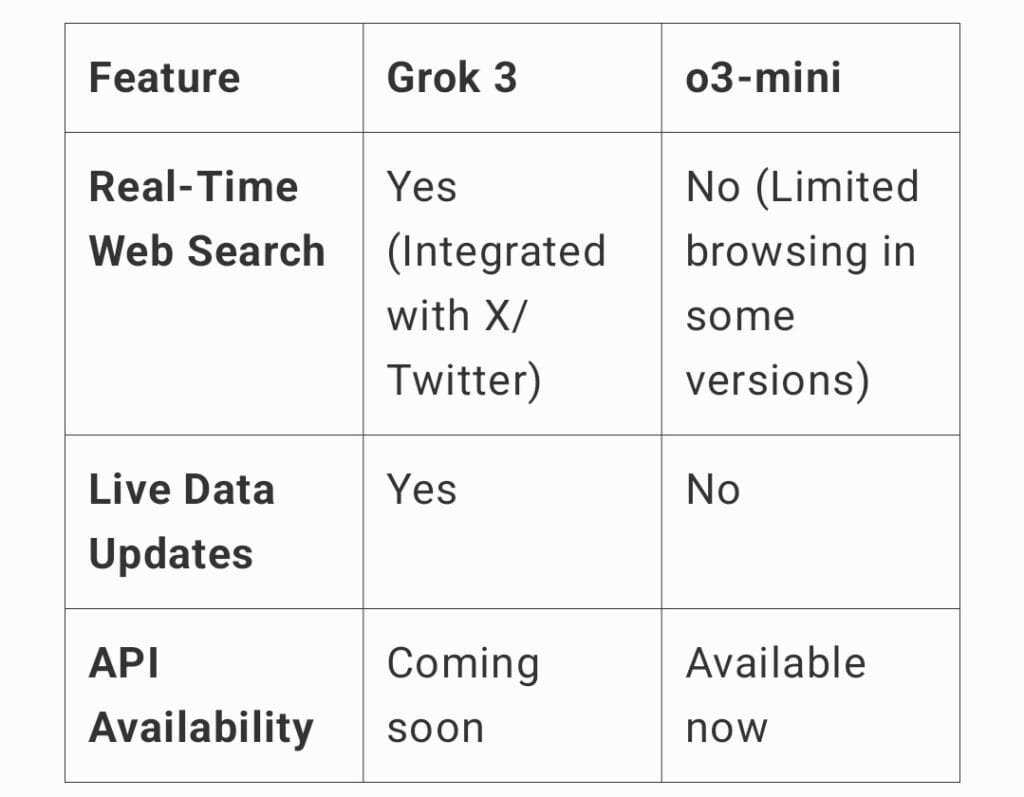Click the word "Updates" in the Feature column

click(x=171, y=553)
